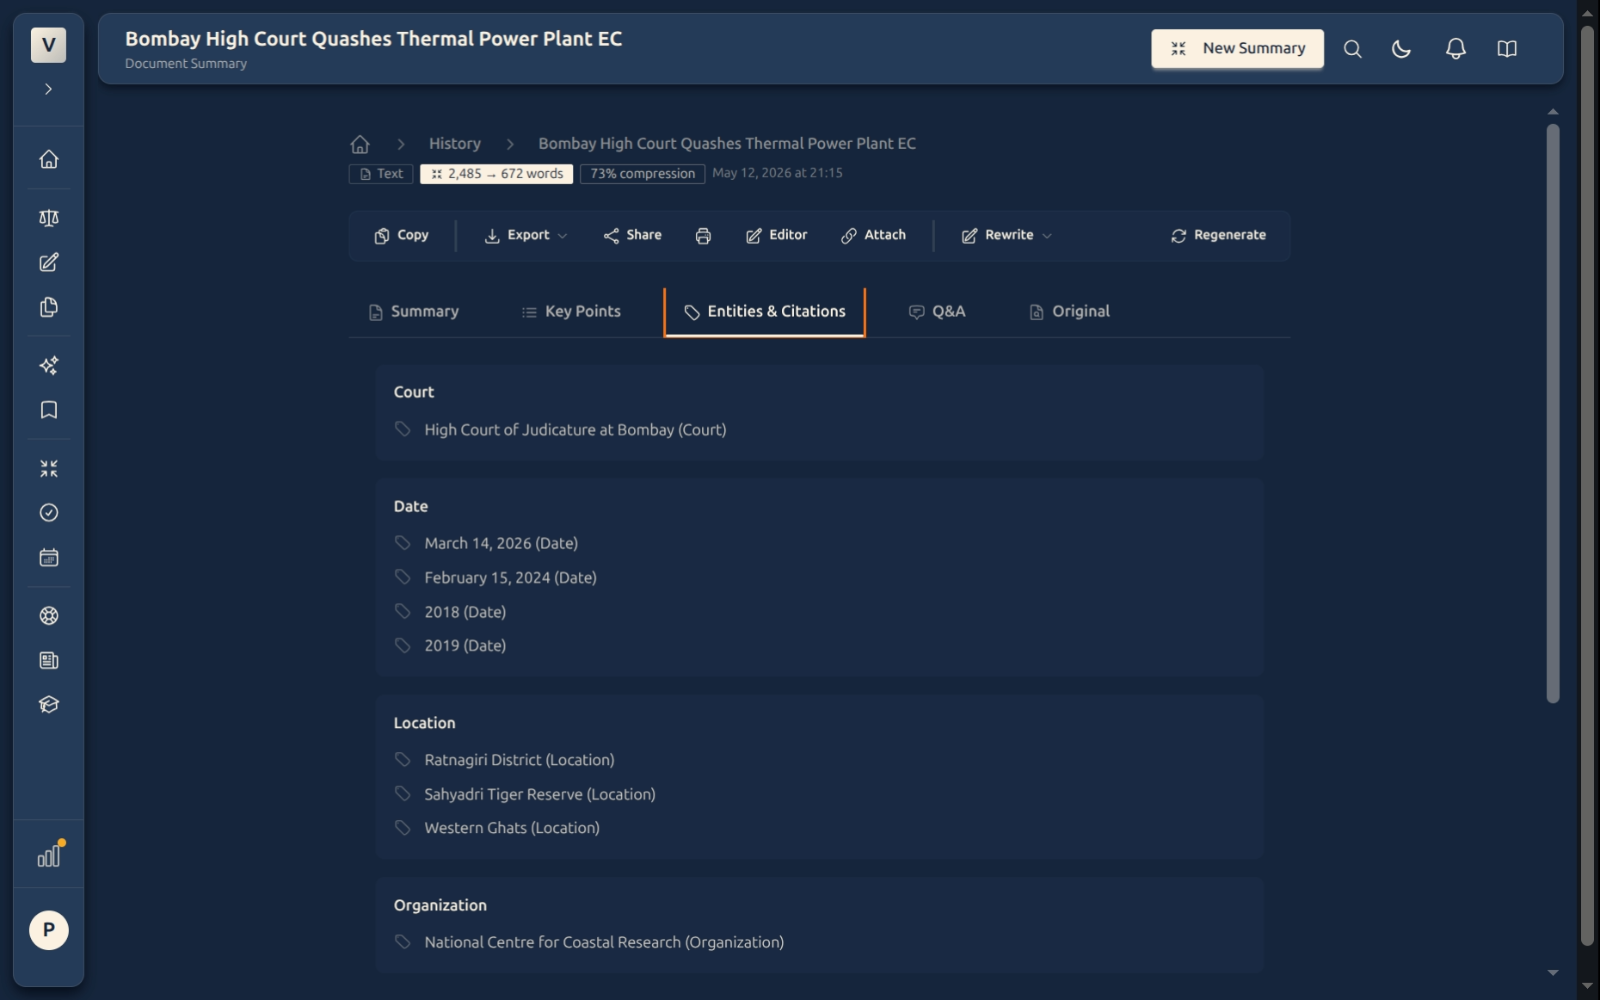
Task: Toggle dark mode with the moon icon
Action: (x=1402, y=49)
